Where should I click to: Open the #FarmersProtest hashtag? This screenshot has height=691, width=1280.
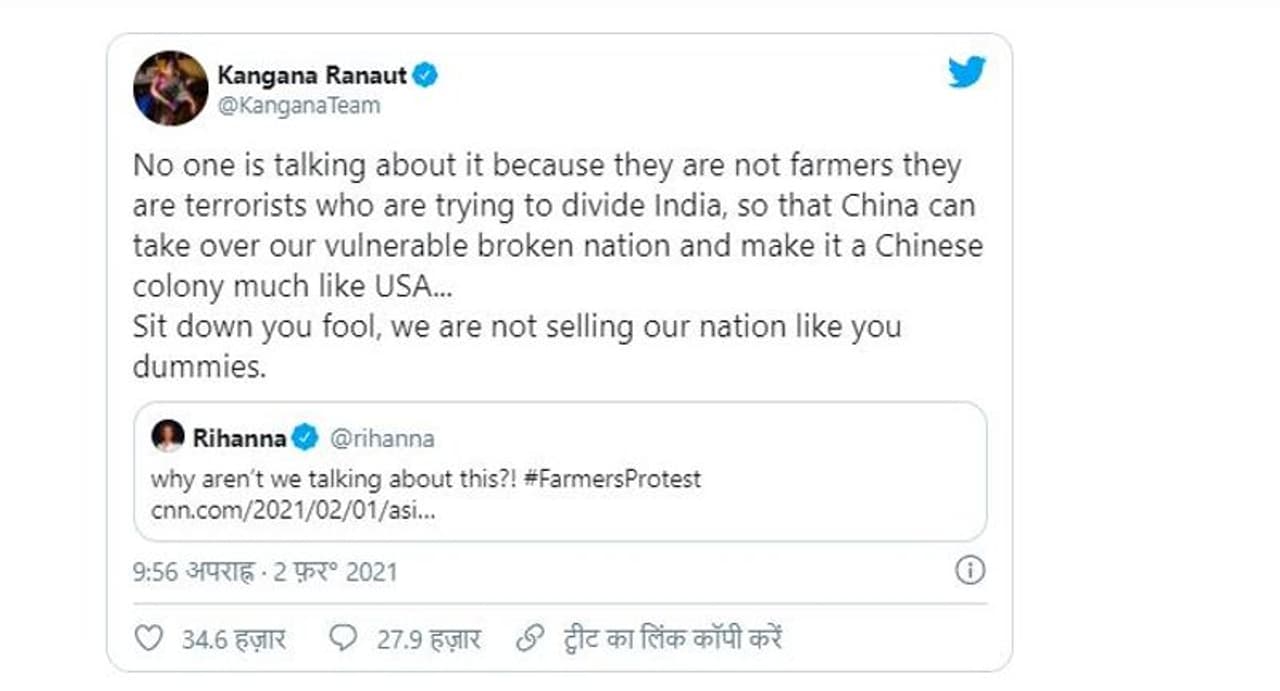tap(612, 479)
